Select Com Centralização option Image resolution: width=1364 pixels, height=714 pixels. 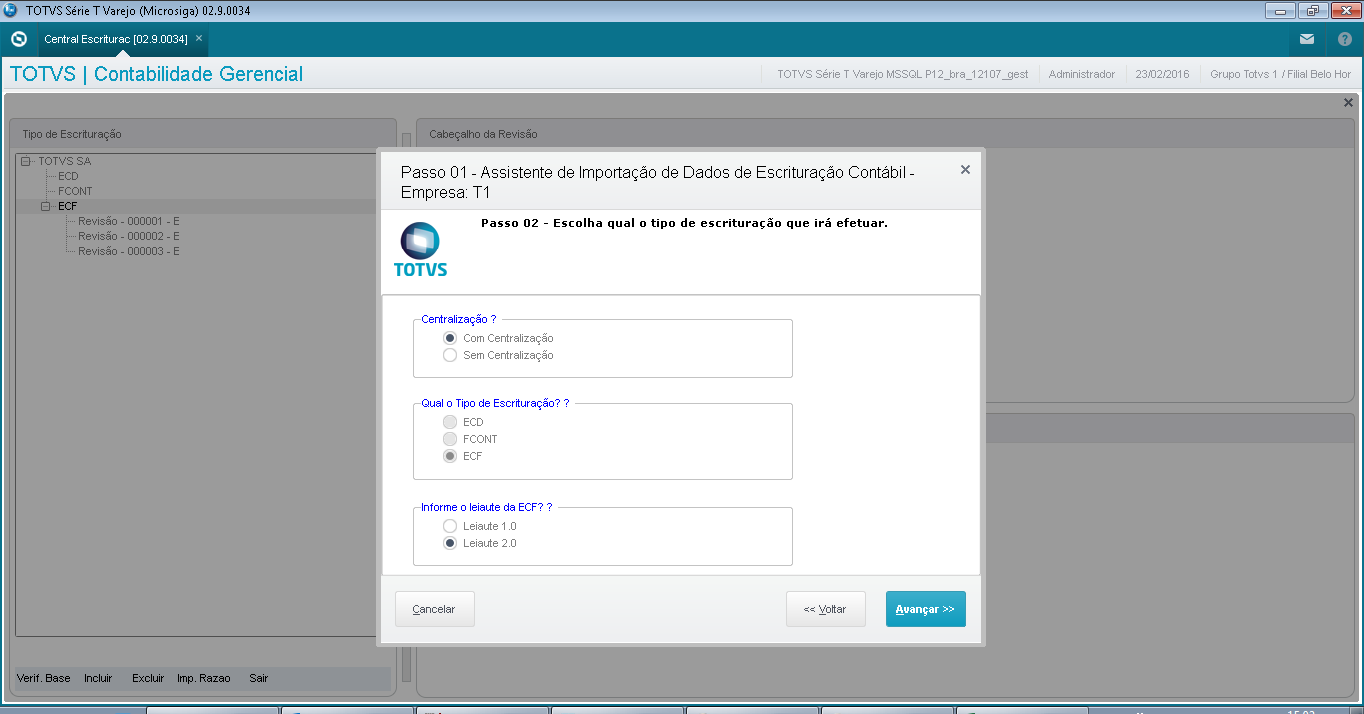click(x=450, y=338)
